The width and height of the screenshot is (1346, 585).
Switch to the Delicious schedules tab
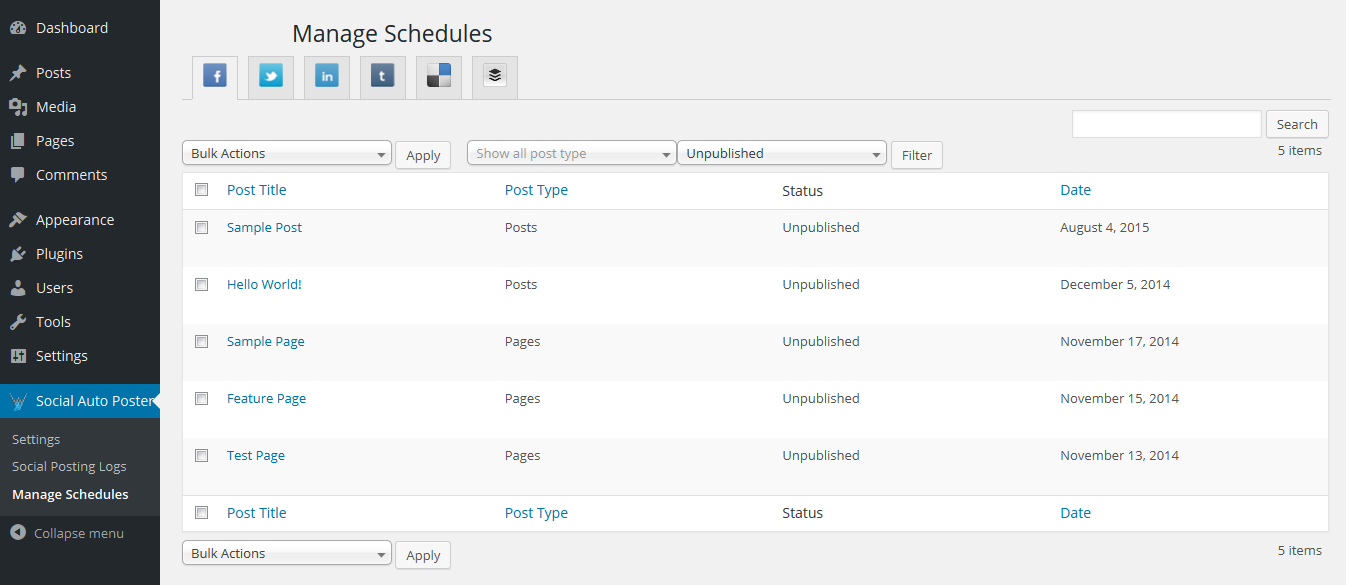438,76
